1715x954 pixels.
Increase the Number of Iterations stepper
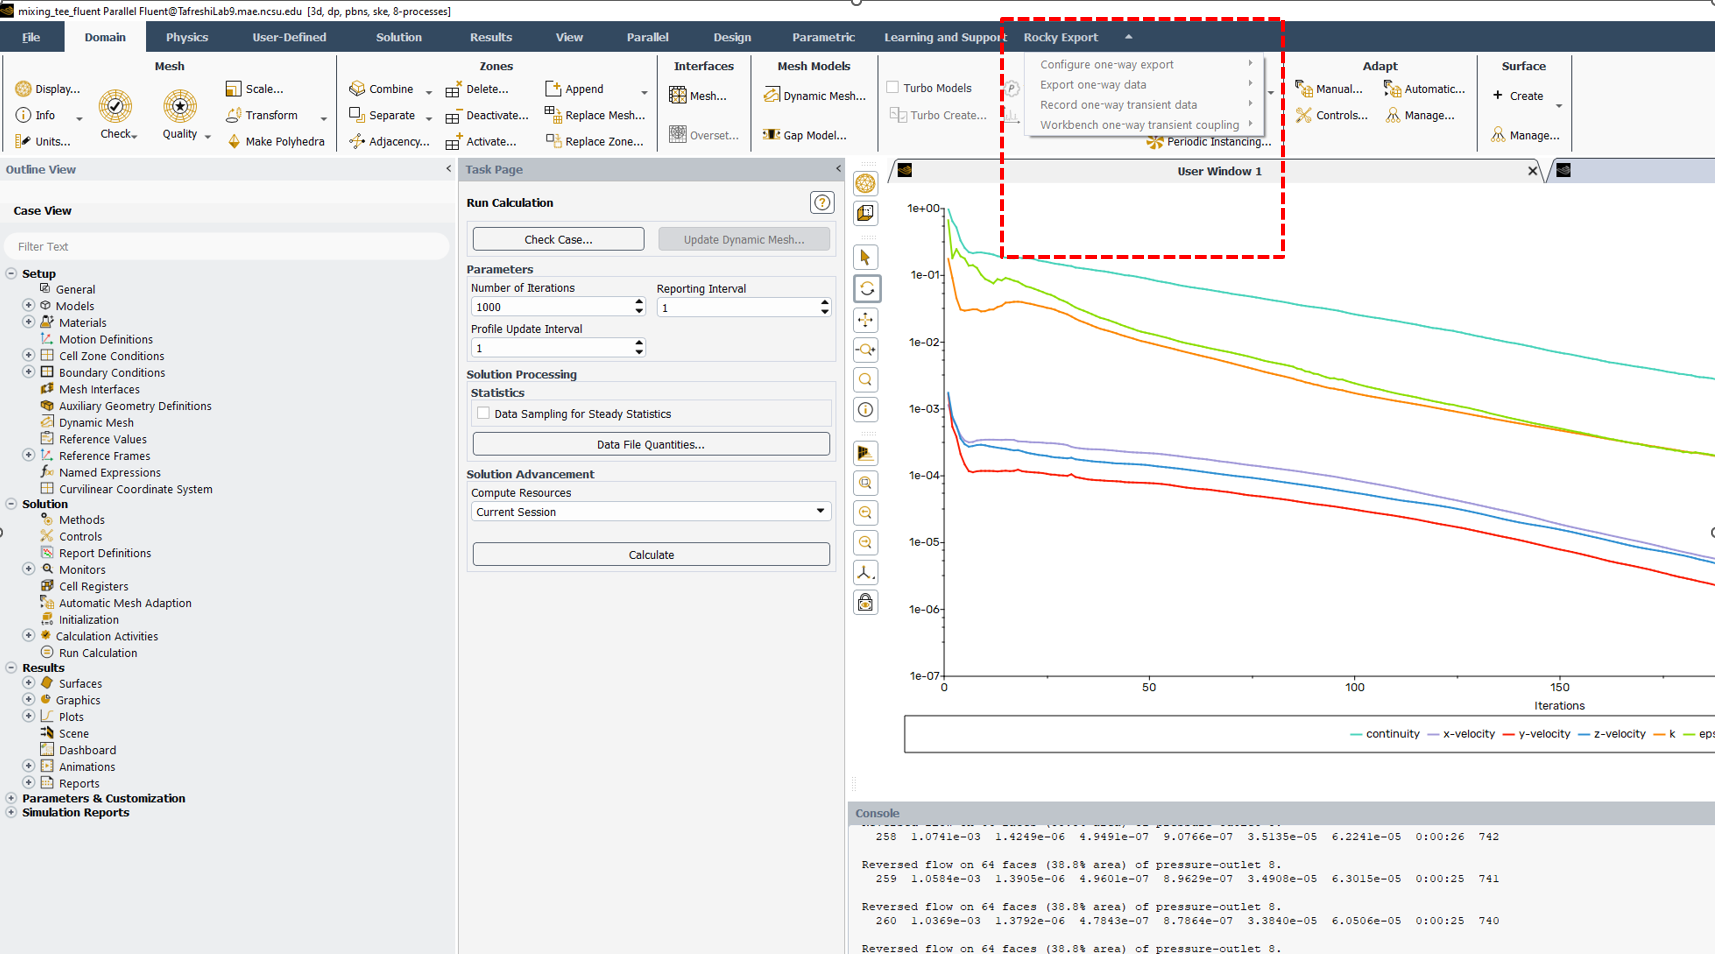click(639, 302)
